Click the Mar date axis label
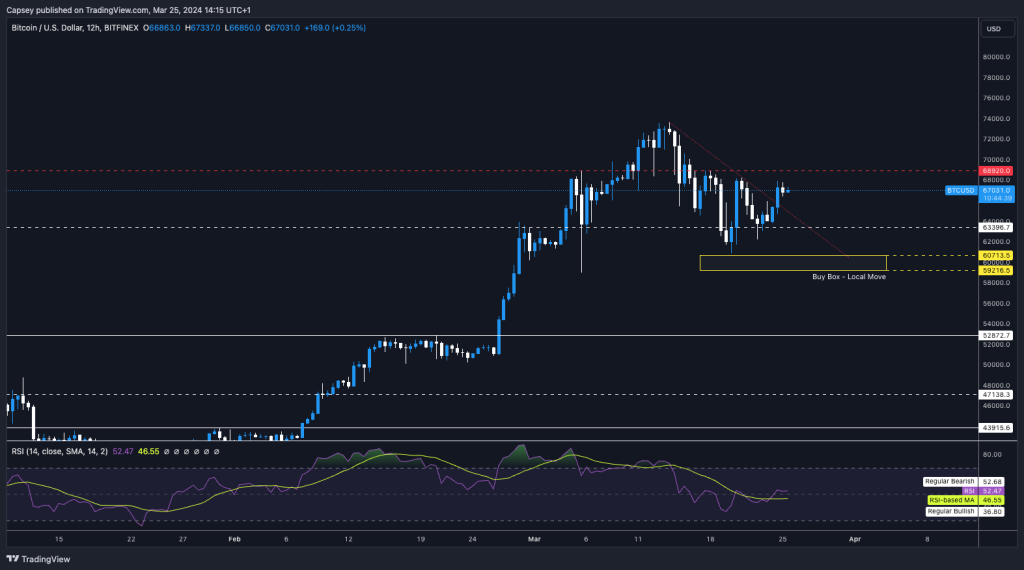The width and height of the screenshot is (1024, 570). pos(534,539)
